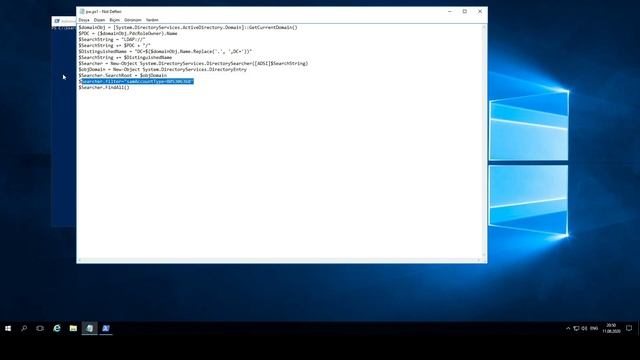Open the Düzen menu

tap(99, 20)
